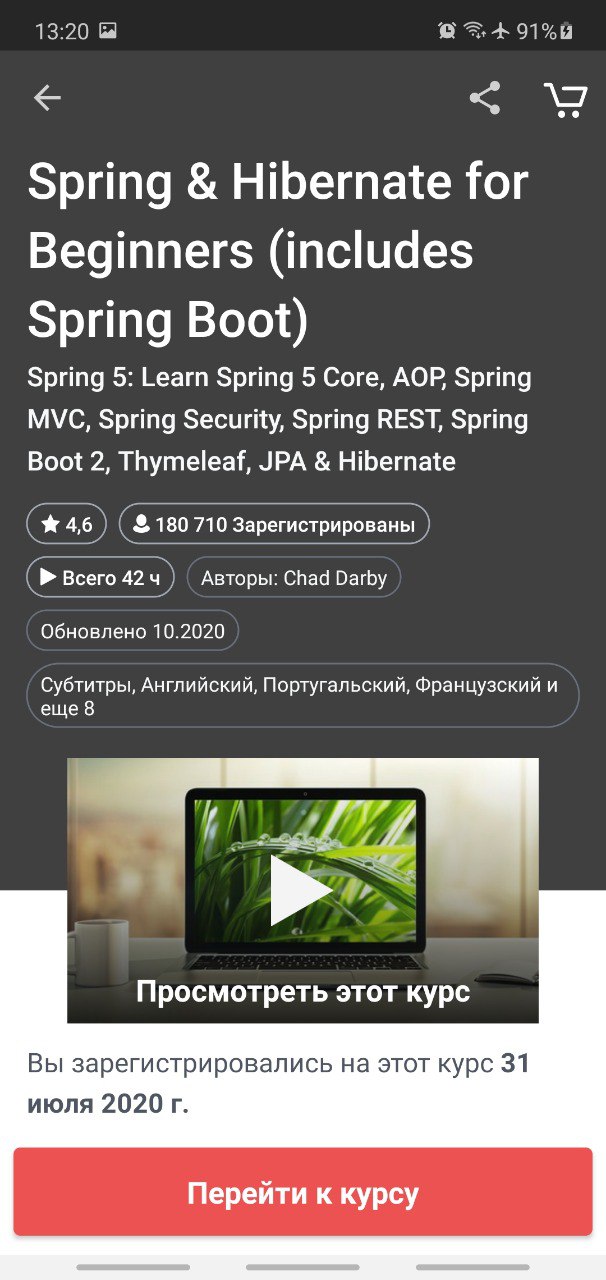606x1280 pixels.
Task: Tap the airplane mode status icon
Action: tap(500, 31)
